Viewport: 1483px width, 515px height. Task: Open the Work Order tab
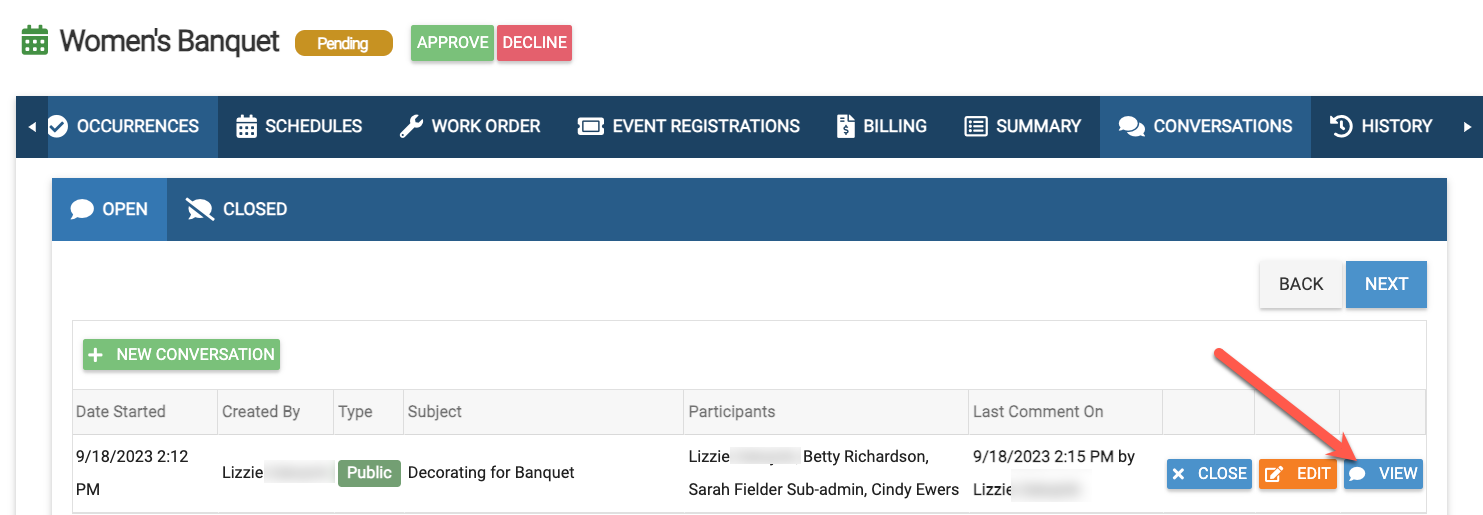click(470, 127)
